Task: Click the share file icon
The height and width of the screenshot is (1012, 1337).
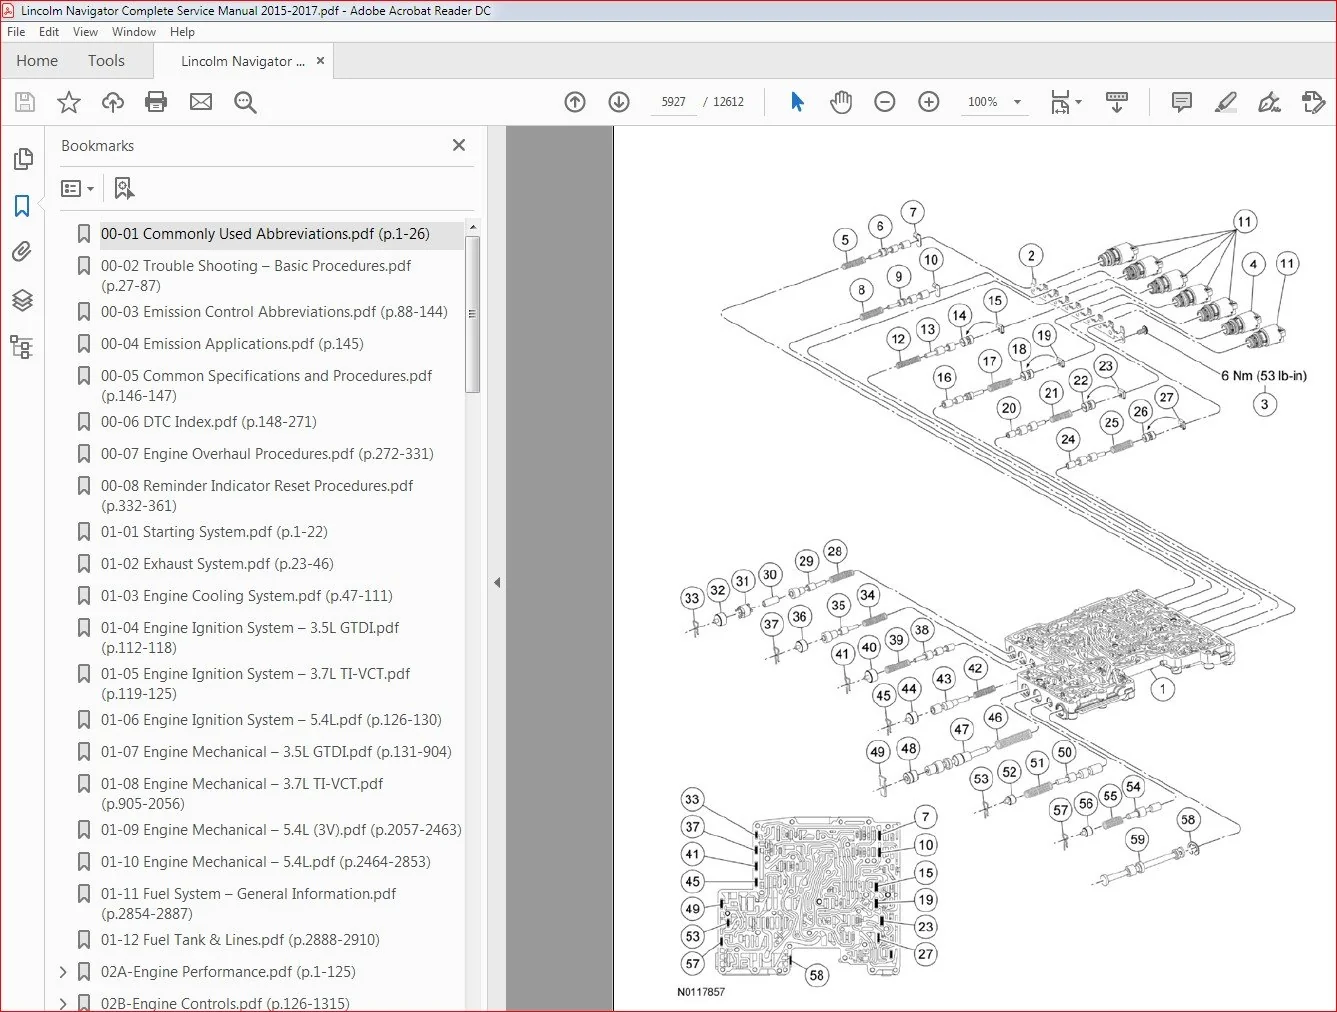Action: (x=1314, y=102)
